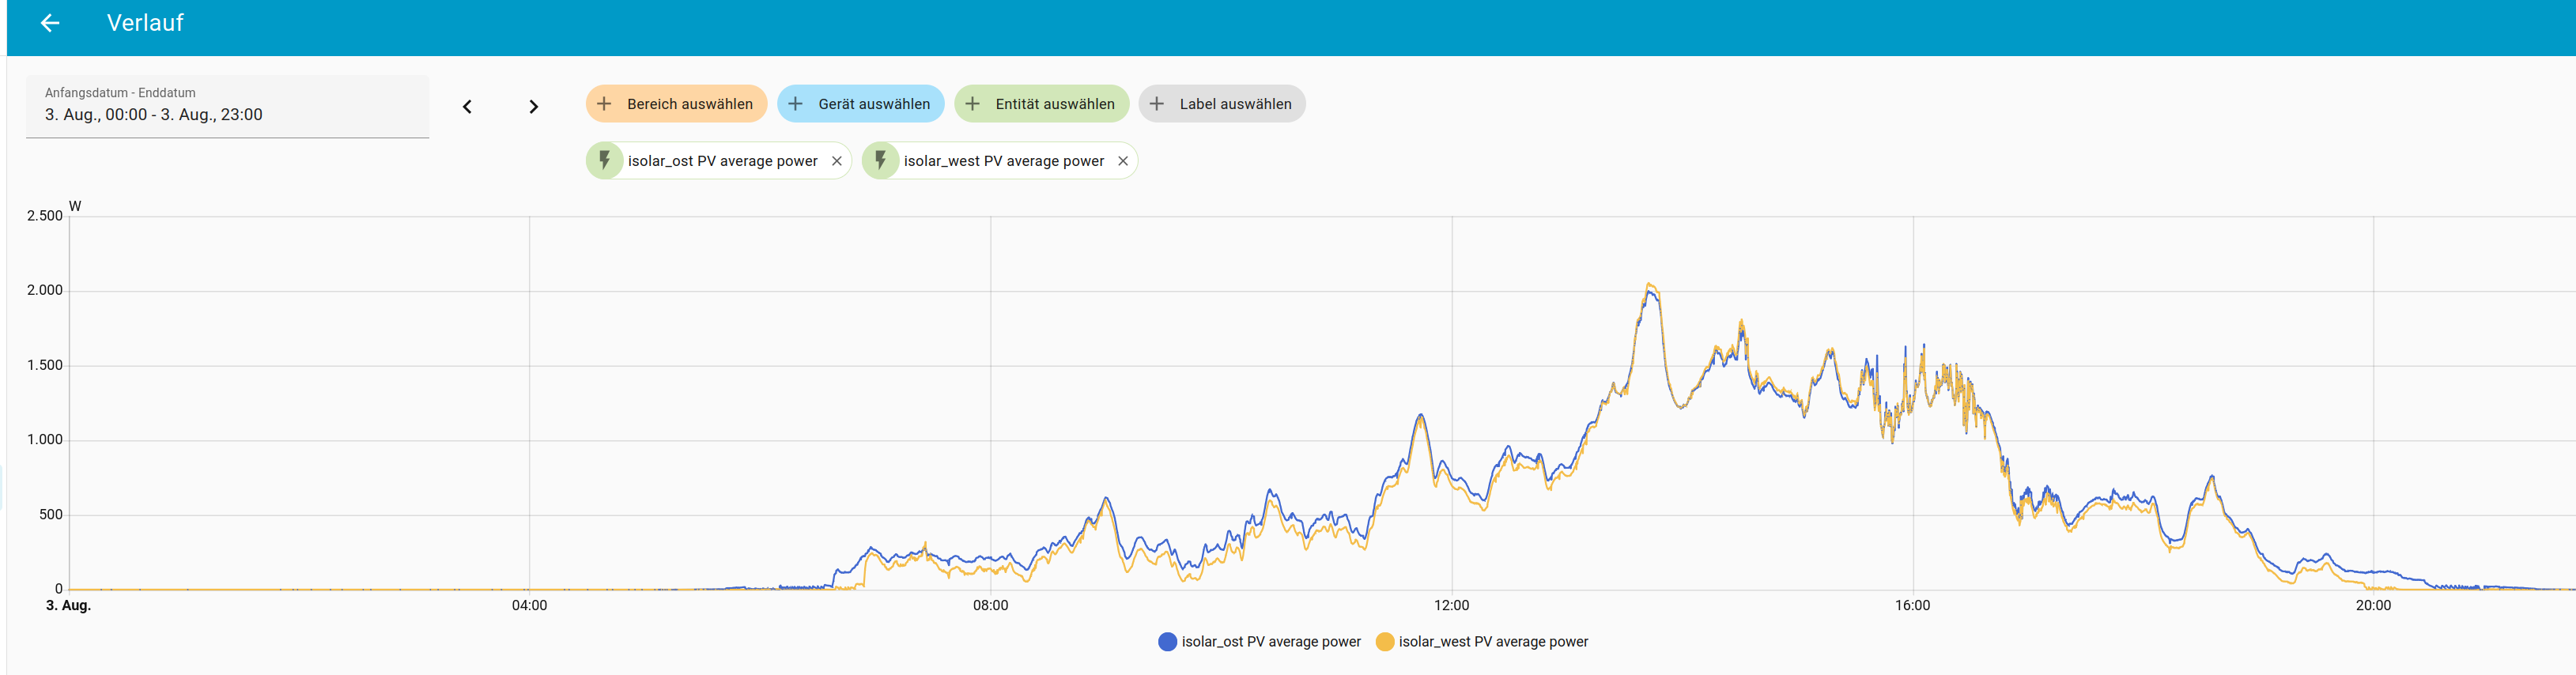
Task: Toggle isolar_west series in chart legend
Action: pos(1492,642)
